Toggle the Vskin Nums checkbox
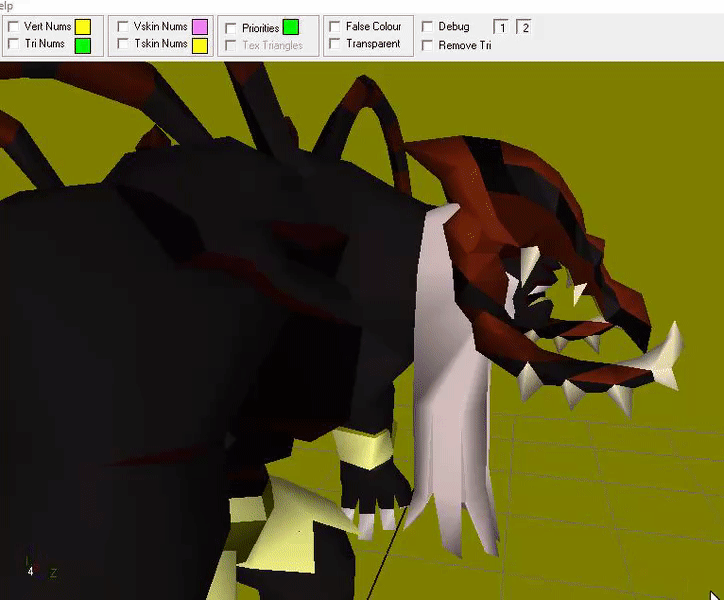Viewport: 724px width, 600px height. pyautogui.click(x=123, y=26)
